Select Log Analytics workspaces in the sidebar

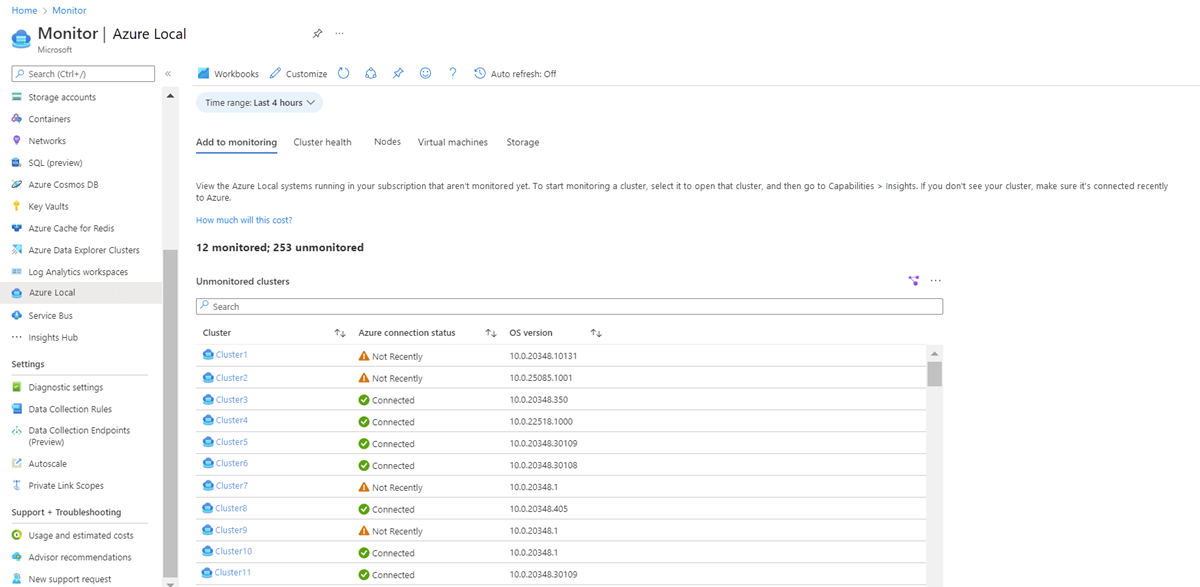point(78,271)
